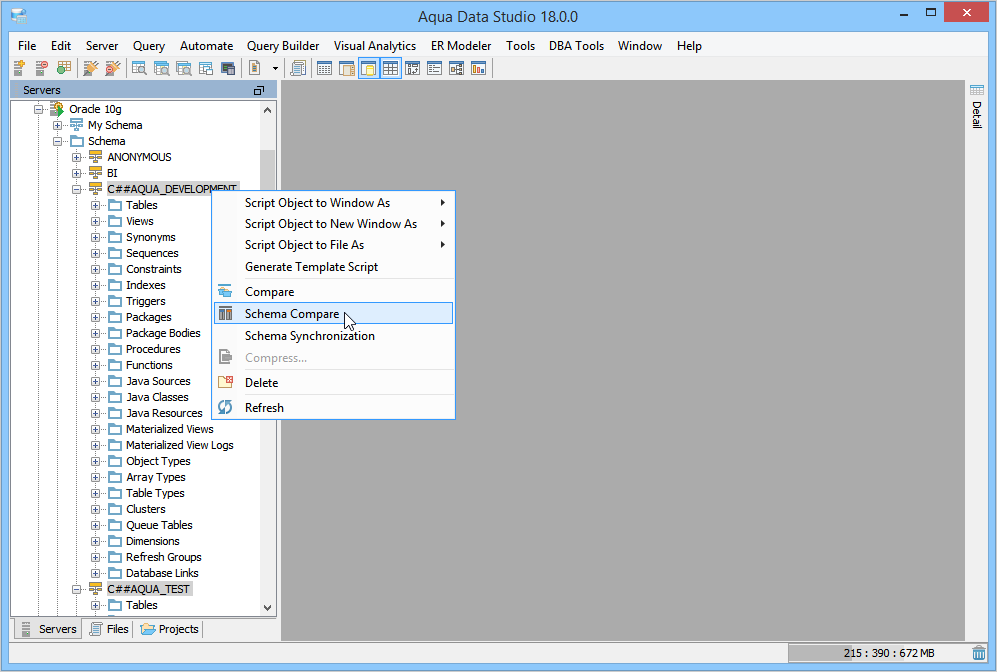
Task: Collapse the C##AQUA_DEVELOPMENT schema node
Action: 76,189
